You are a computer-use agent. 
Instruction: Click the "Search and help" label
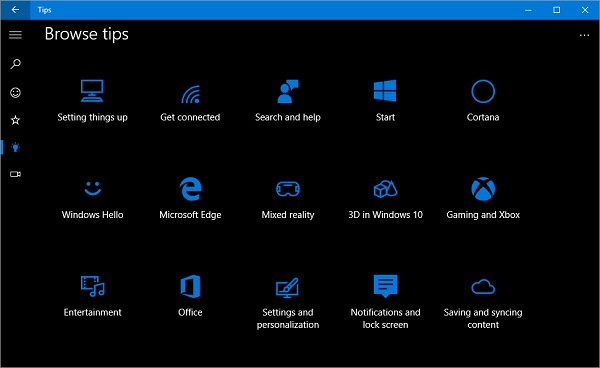coord(288,117)
